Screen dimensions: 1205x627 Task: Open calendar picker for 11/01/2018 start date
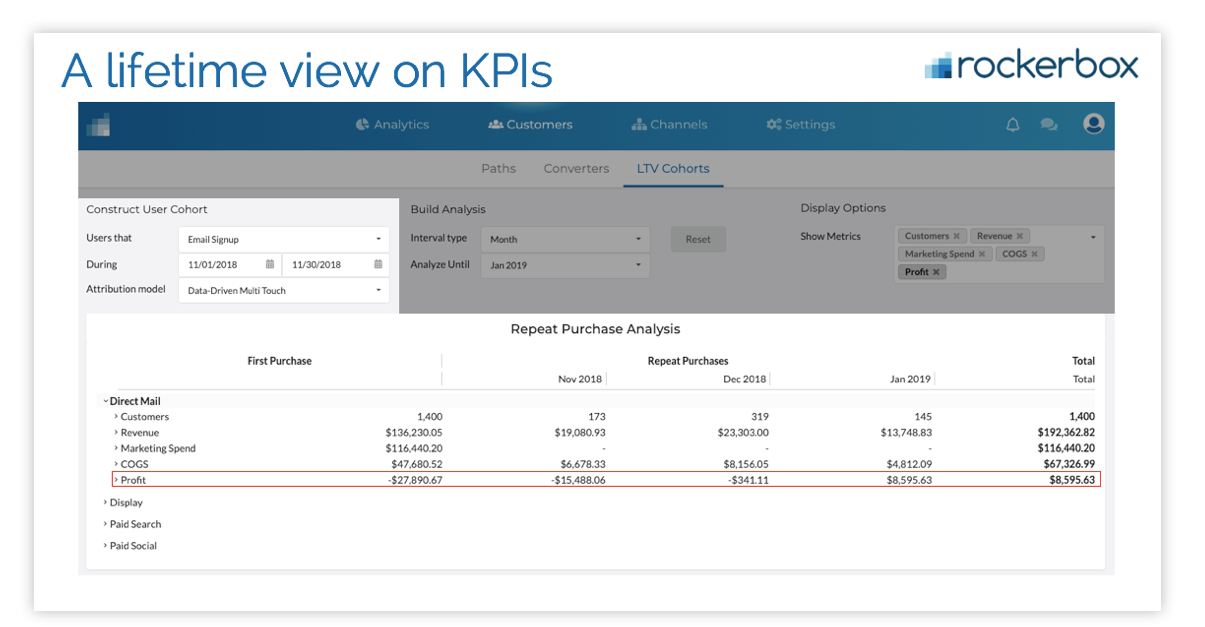coord(270,265)
